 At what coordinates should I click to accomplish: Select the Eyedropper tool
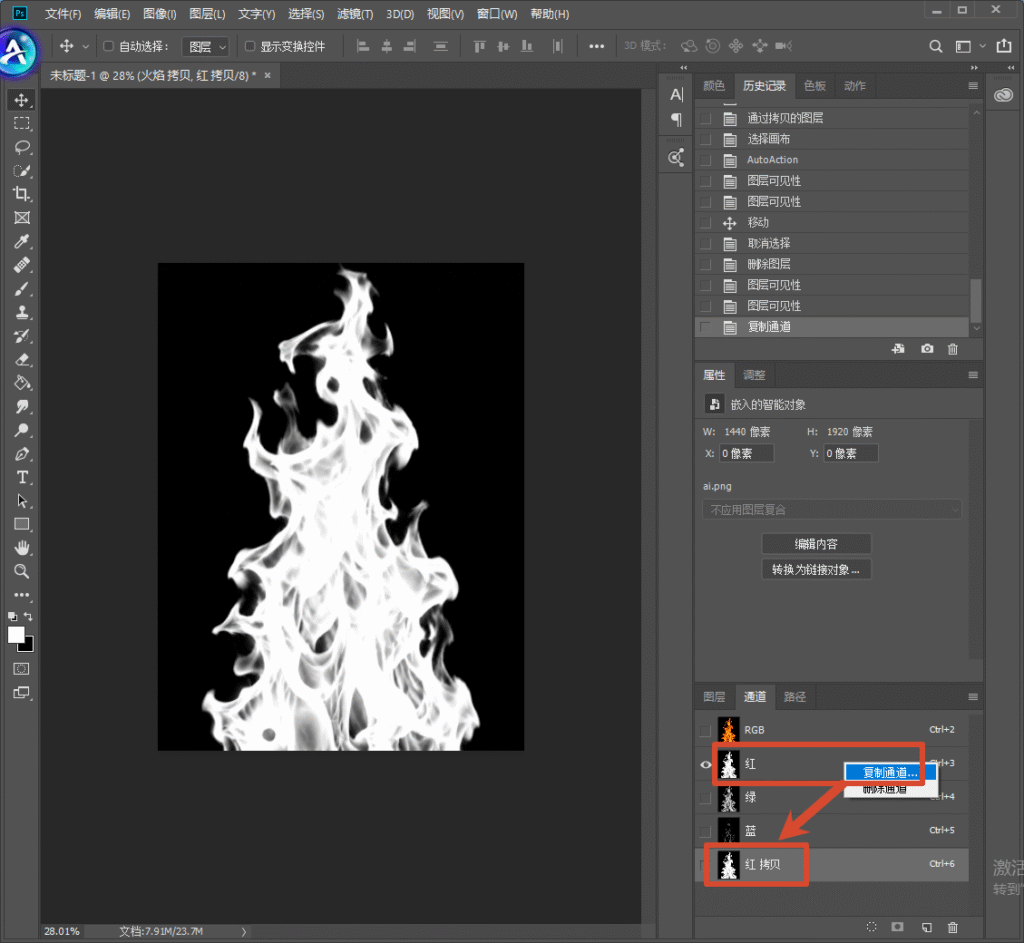tap(22, 242)
